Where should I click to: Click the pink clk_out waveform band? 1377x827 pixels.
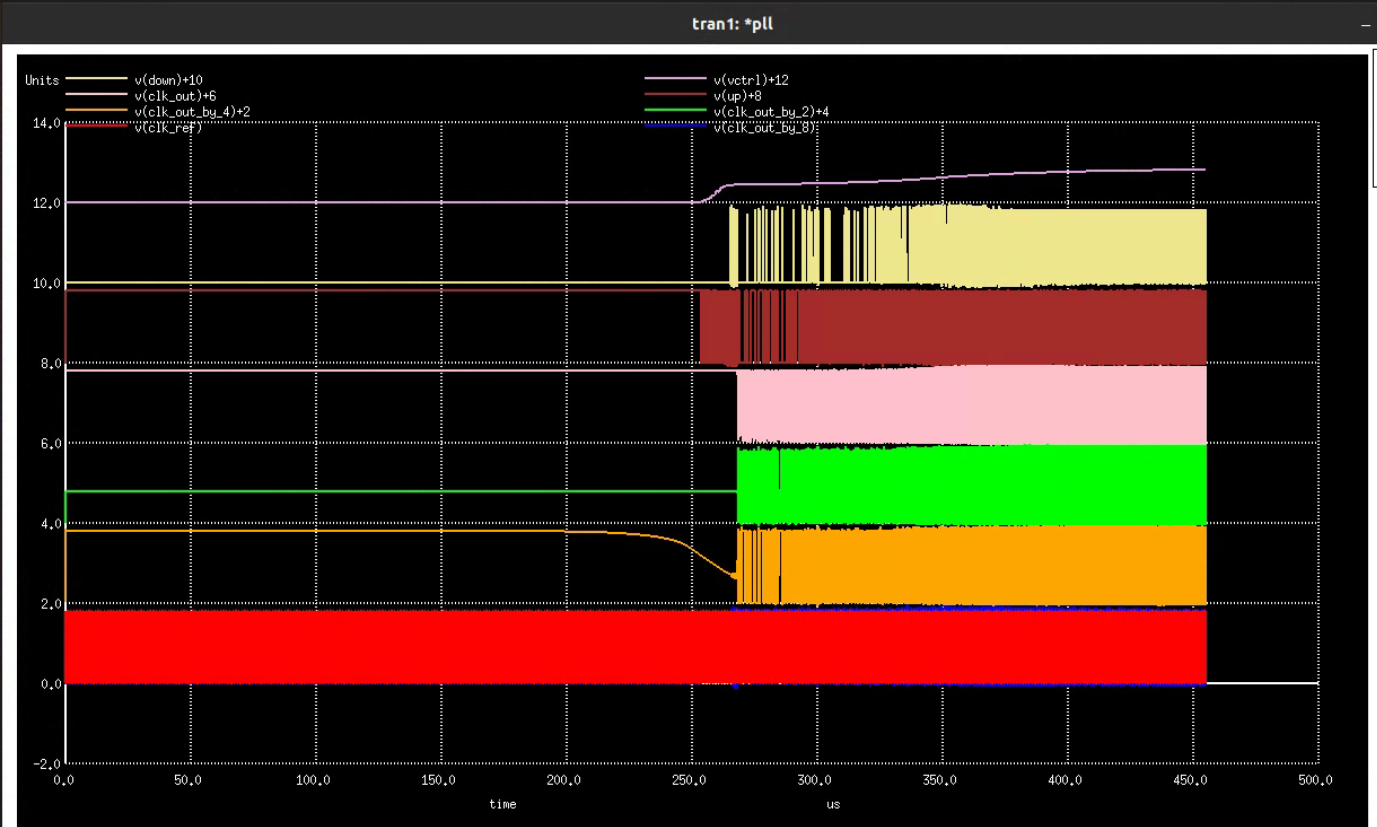(972, 405)
